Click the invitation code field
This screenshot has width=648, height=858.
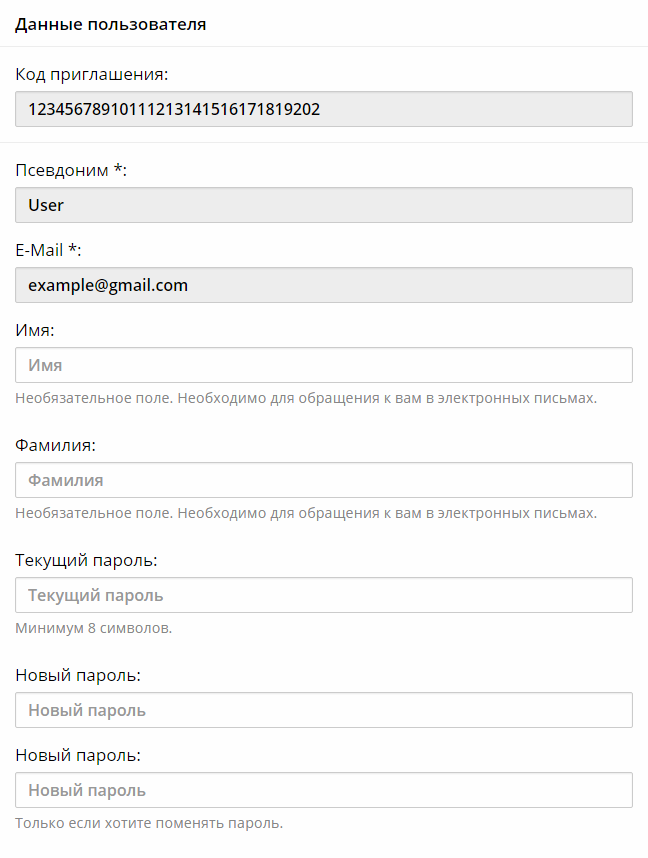[x=324, y=109]
